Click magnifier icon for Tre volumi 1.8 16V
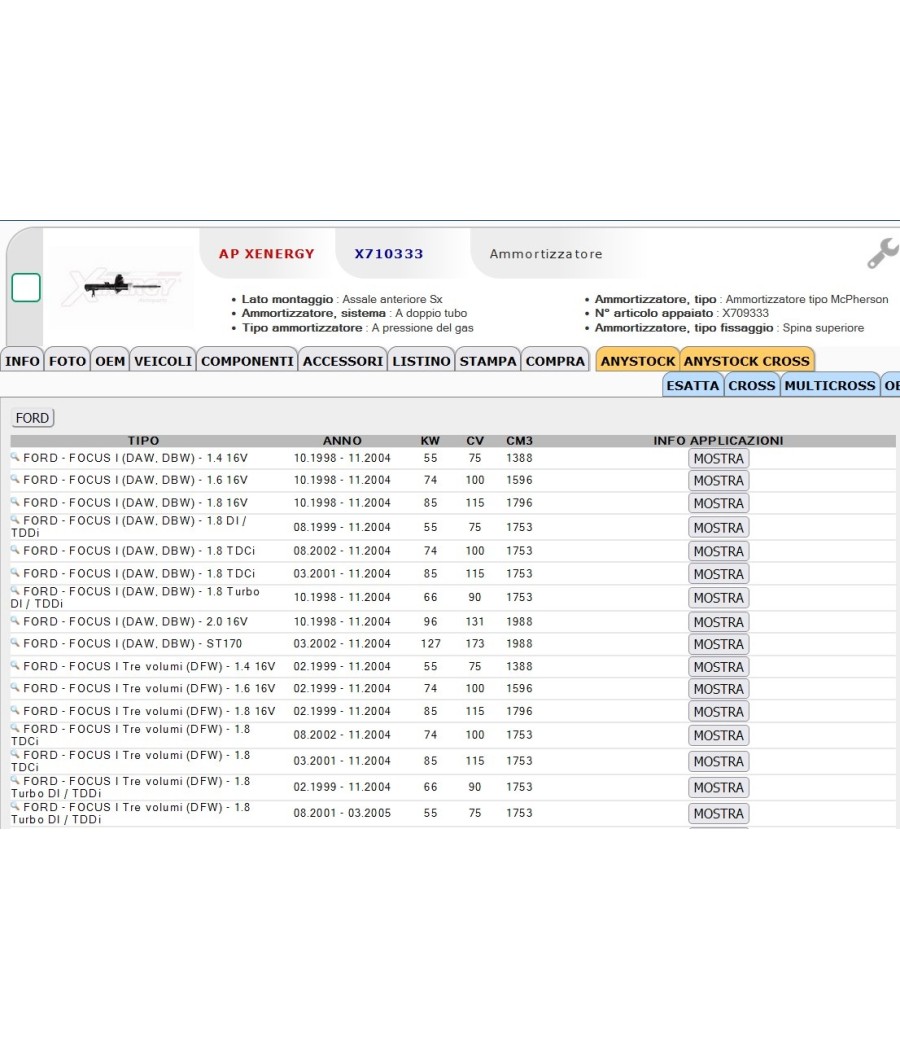 tap(15, 710)
